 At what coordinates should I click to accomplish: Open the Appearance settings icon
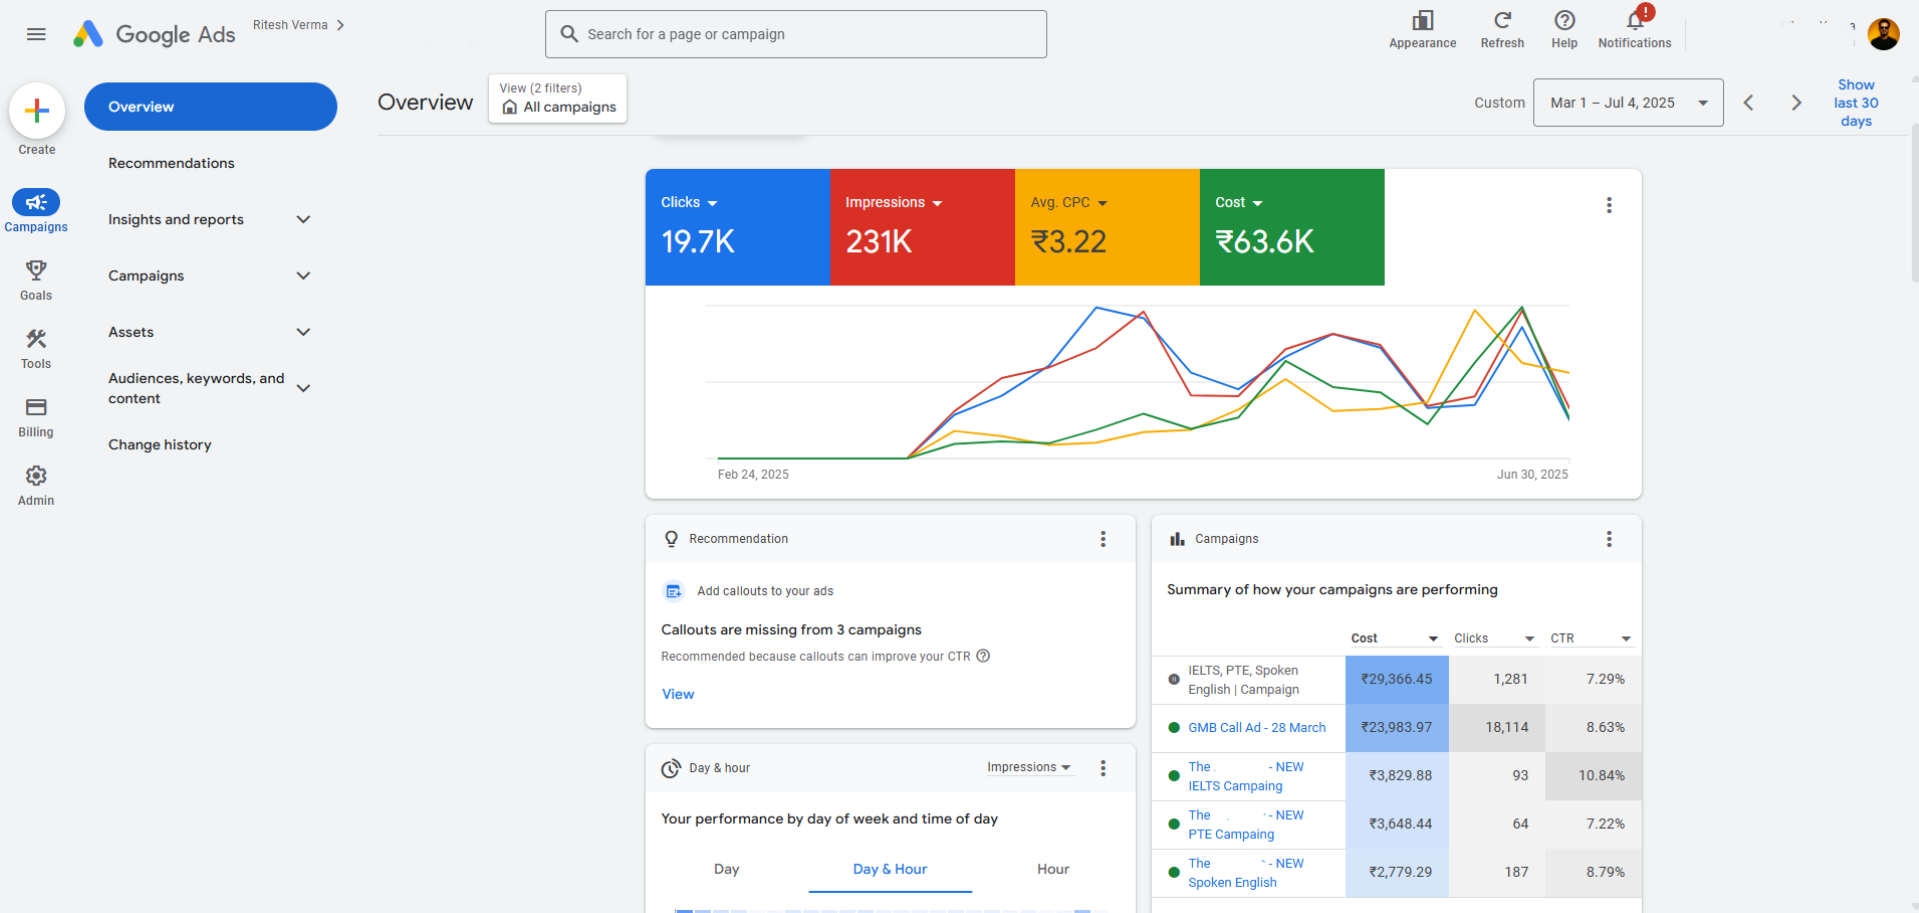coord(1422,29)
